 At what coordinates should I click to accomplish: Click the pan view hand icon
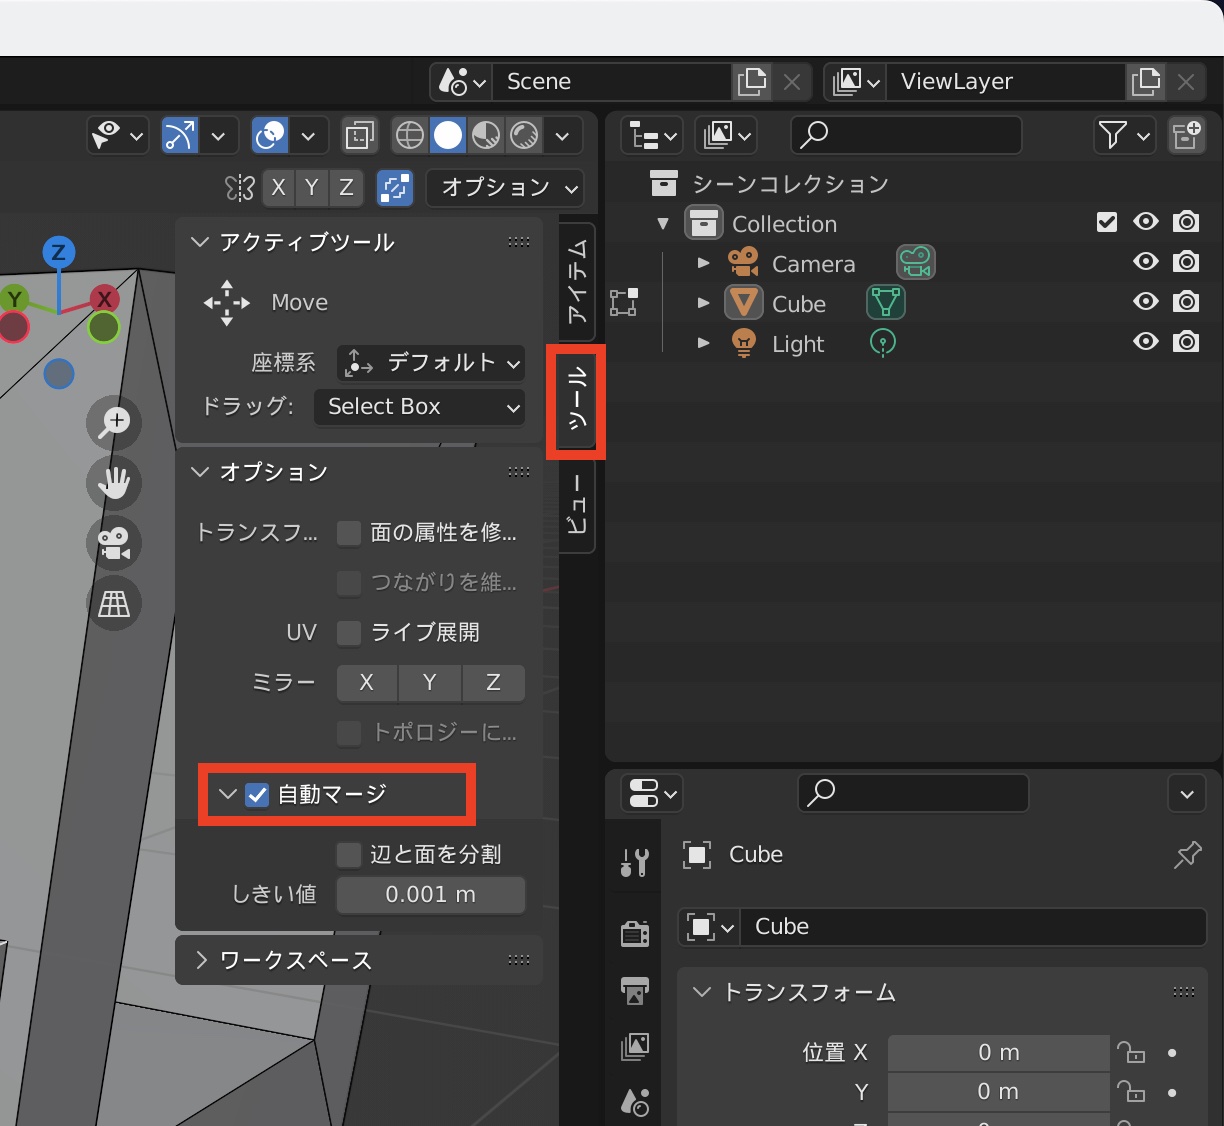pos(114,483)
